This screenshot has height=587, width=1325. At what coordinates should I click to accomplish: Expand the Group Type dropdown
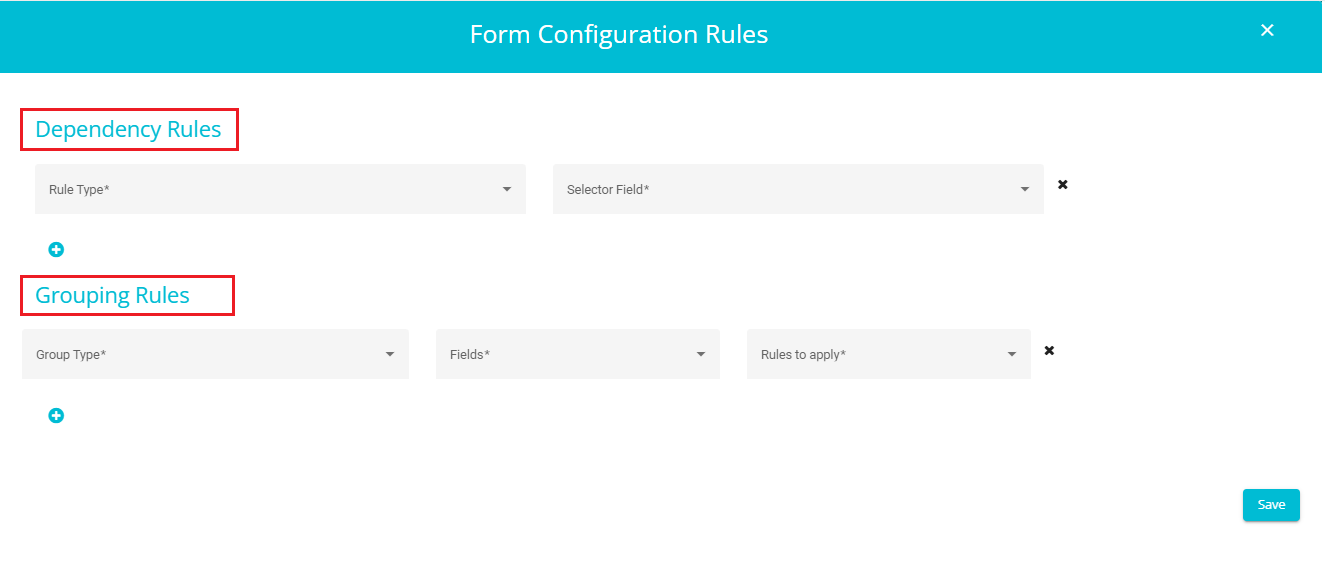(215, 354)
